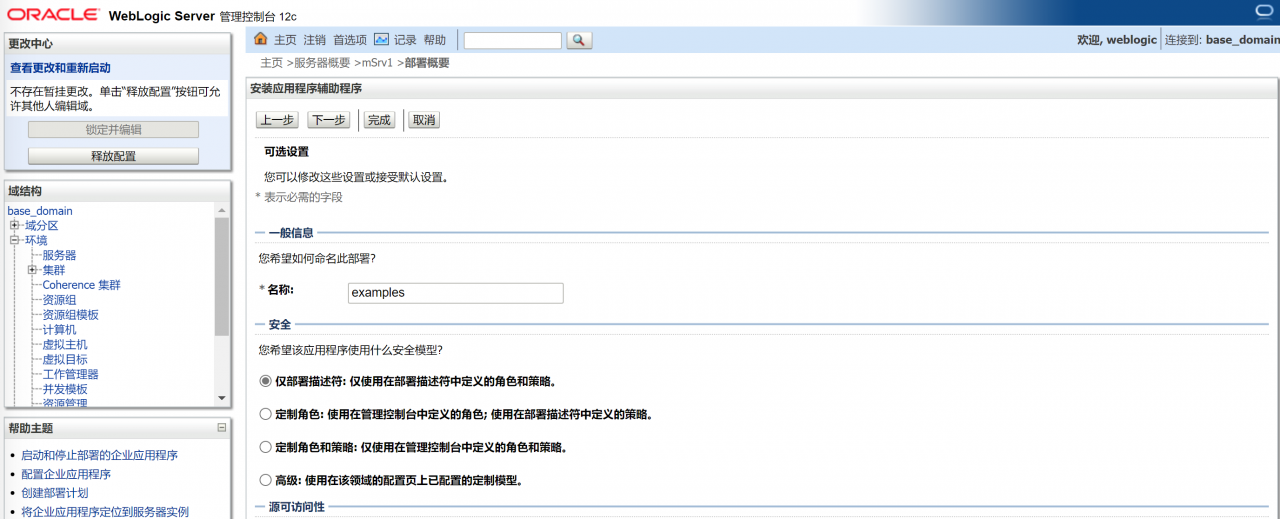1280x519 pixels.
Task: Click 域分区 tree item label
Action: (42, 226)
